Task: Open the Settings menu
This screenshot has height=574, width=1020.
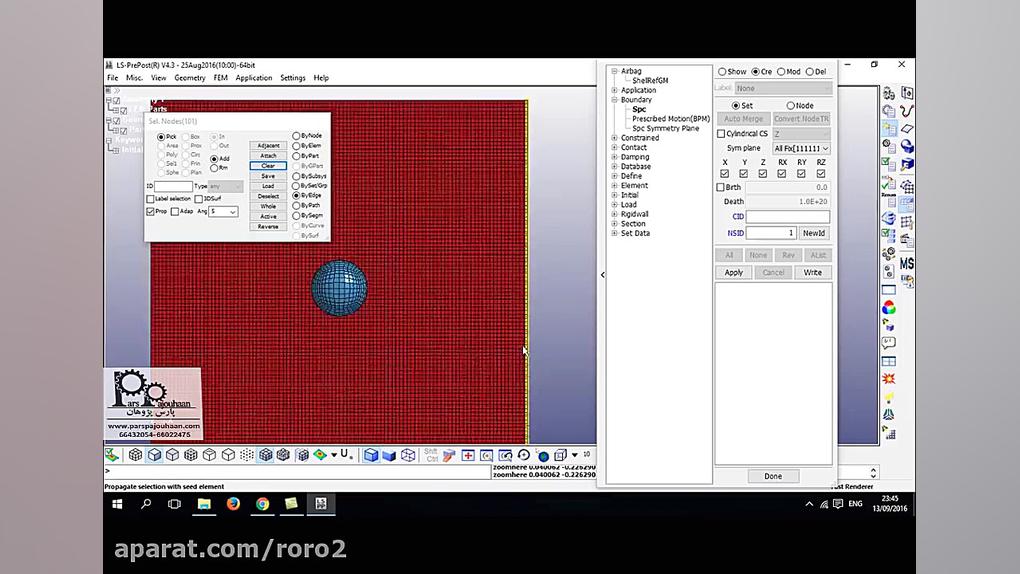Action: pos(293,78)
